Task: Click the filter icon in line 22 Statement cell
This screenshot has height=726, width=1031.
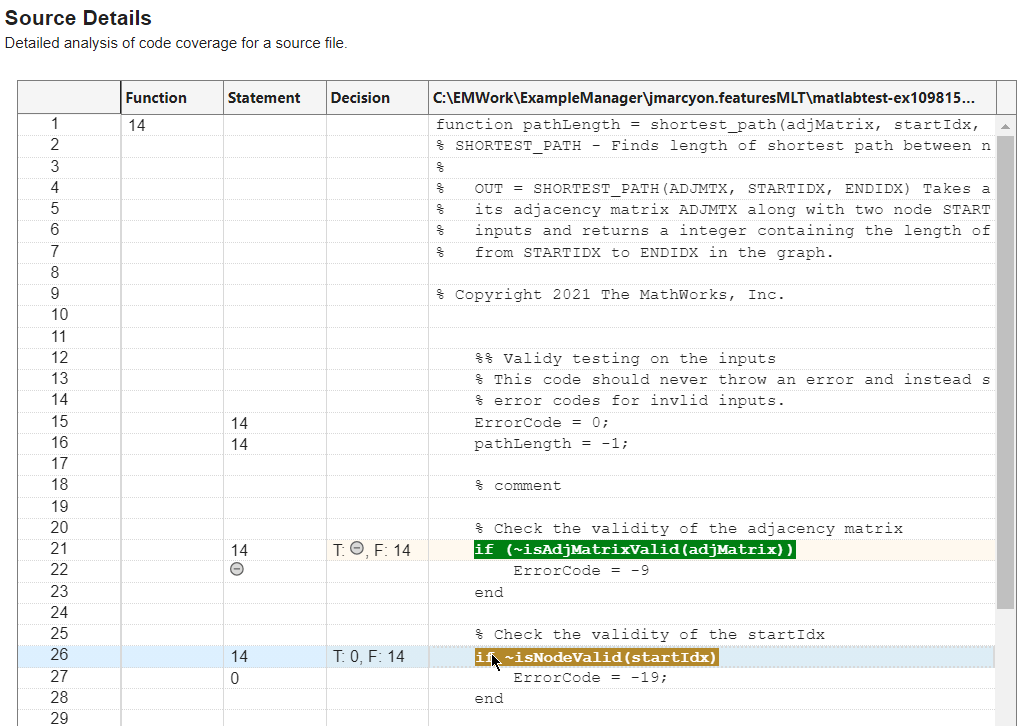Action: (237, 569)
